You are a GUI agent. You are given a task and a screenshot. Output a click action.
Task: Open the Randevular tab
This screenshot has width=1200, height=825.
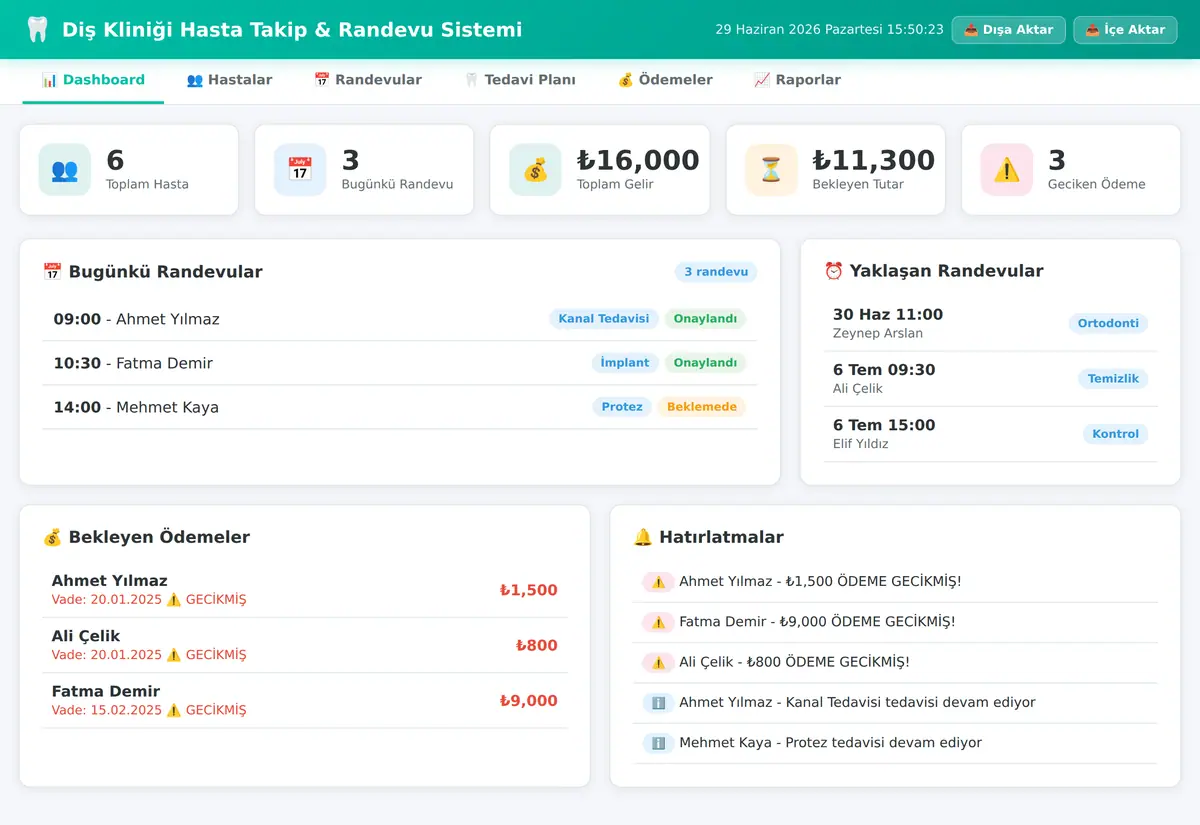click(x=368, y=80)
